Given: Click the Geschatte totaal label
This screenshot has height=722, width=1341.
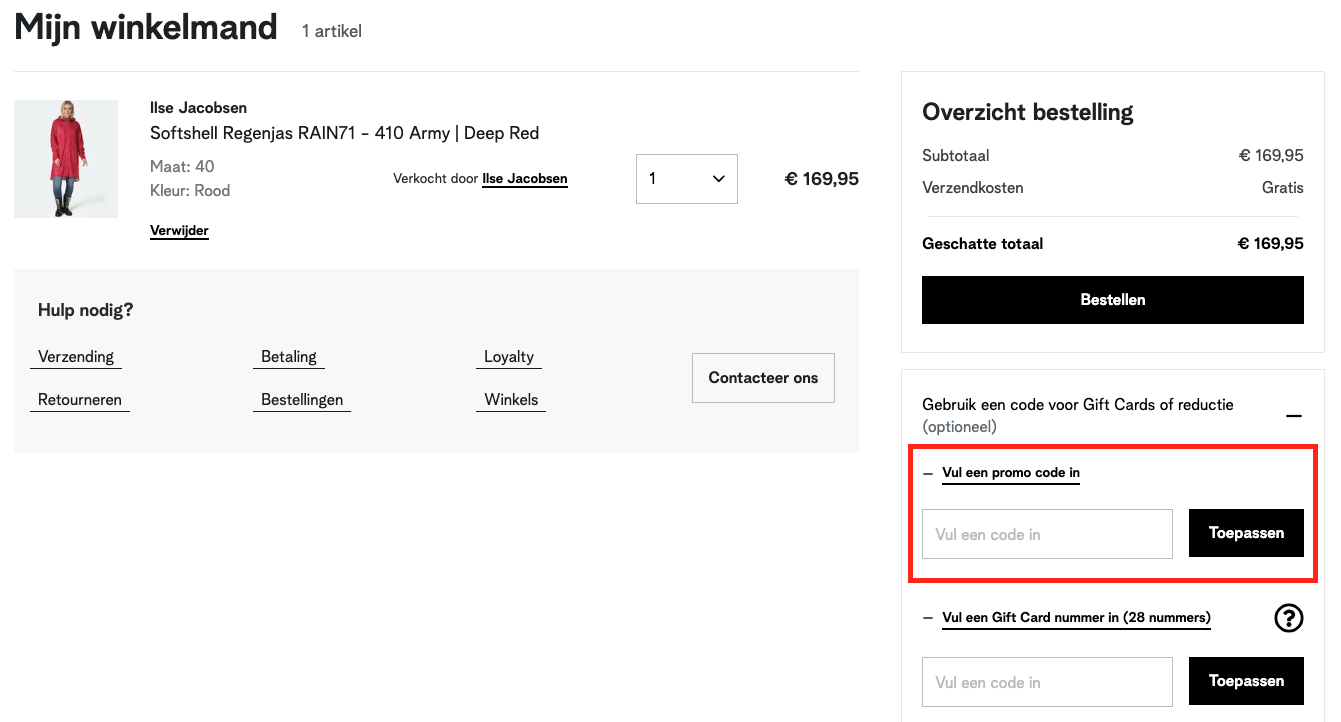Looking at the screenshot, I should pos(983,244).
